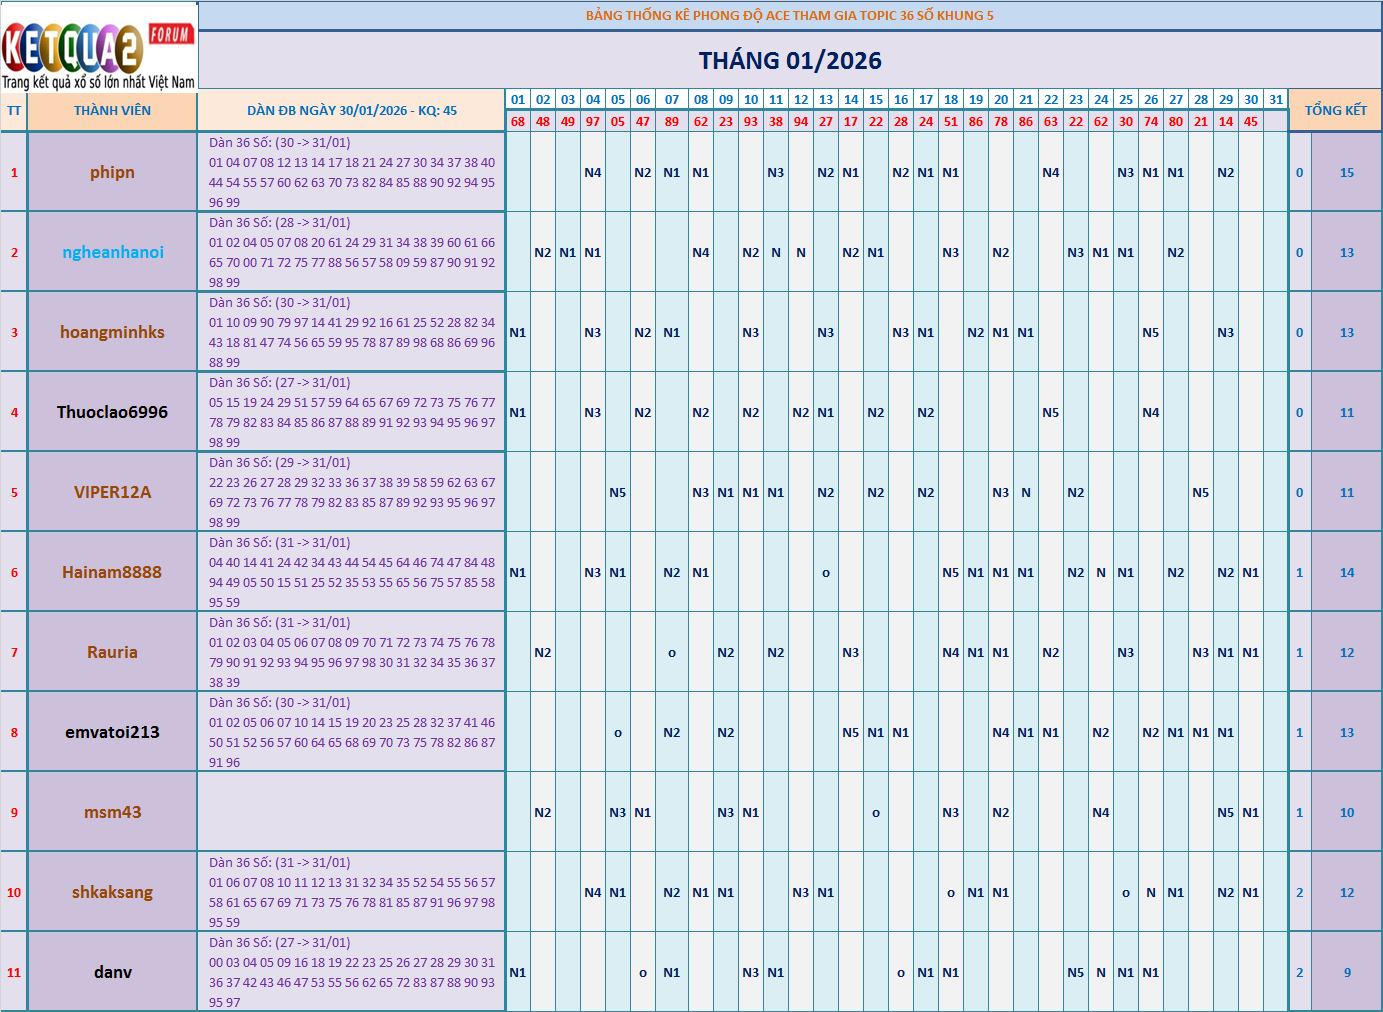Select member name danv
Image resolution: width=1383 pixels, height=1012 pixels.
[x=112, y=972]
